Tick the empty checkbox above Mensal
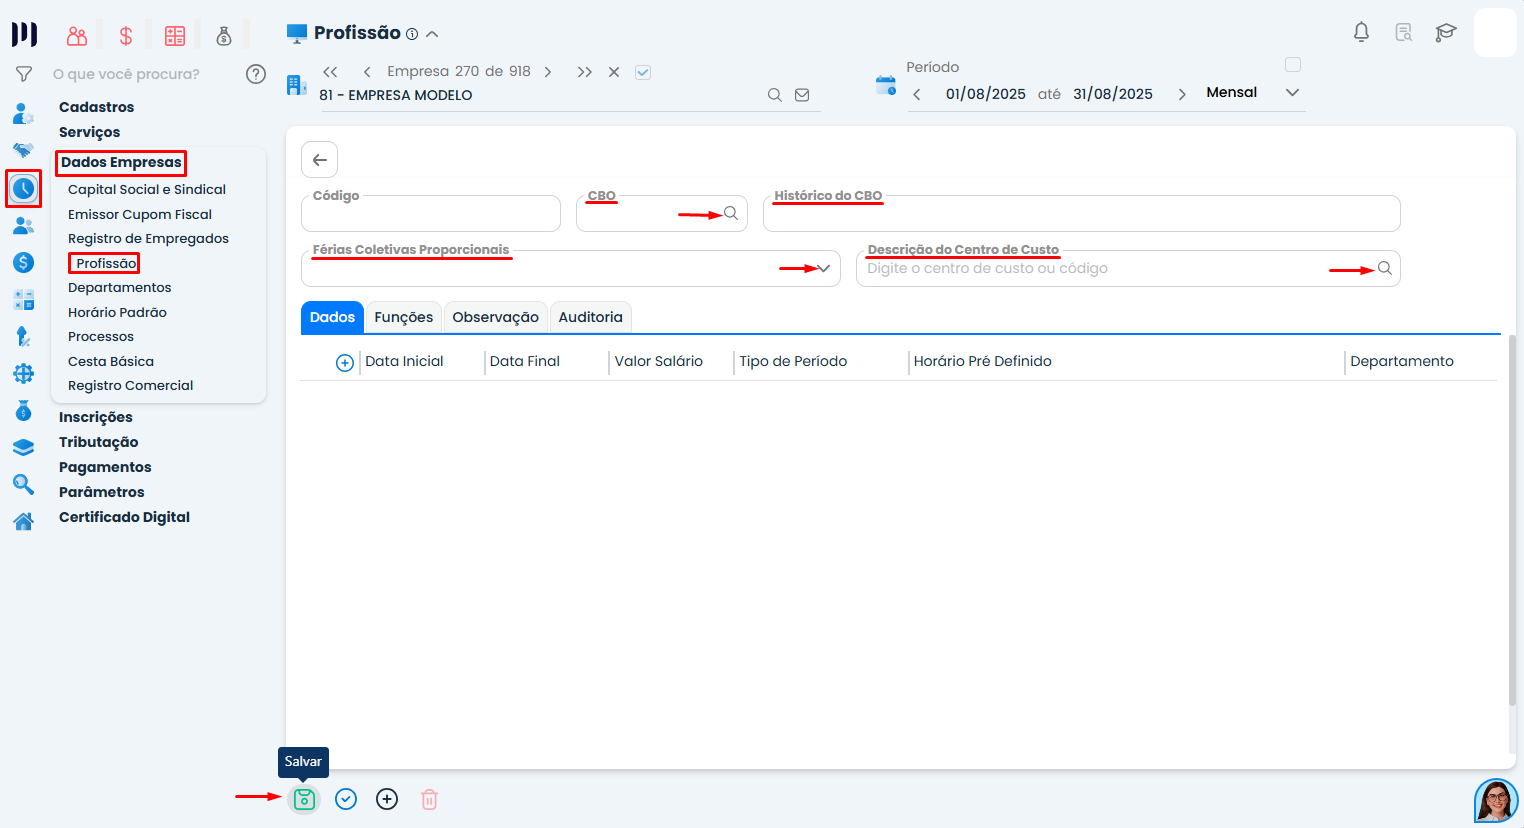Viewport: 1524px width, 828px height. (x=1293, y=65)
